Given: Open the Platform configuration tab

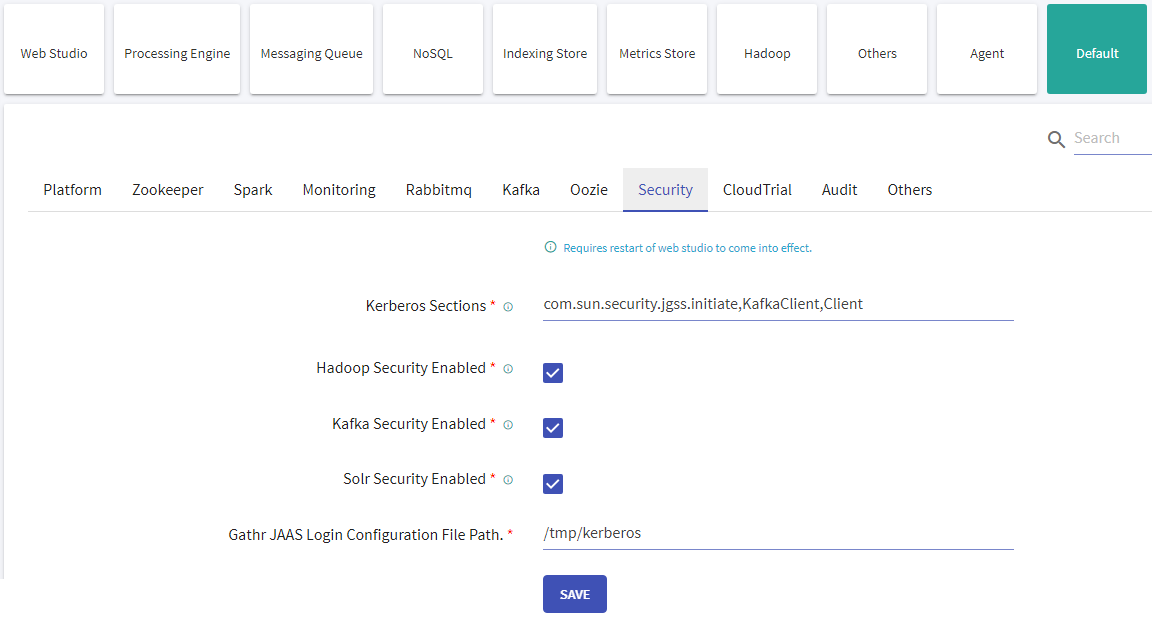Looking at the screenshot, I should [72, 189].
